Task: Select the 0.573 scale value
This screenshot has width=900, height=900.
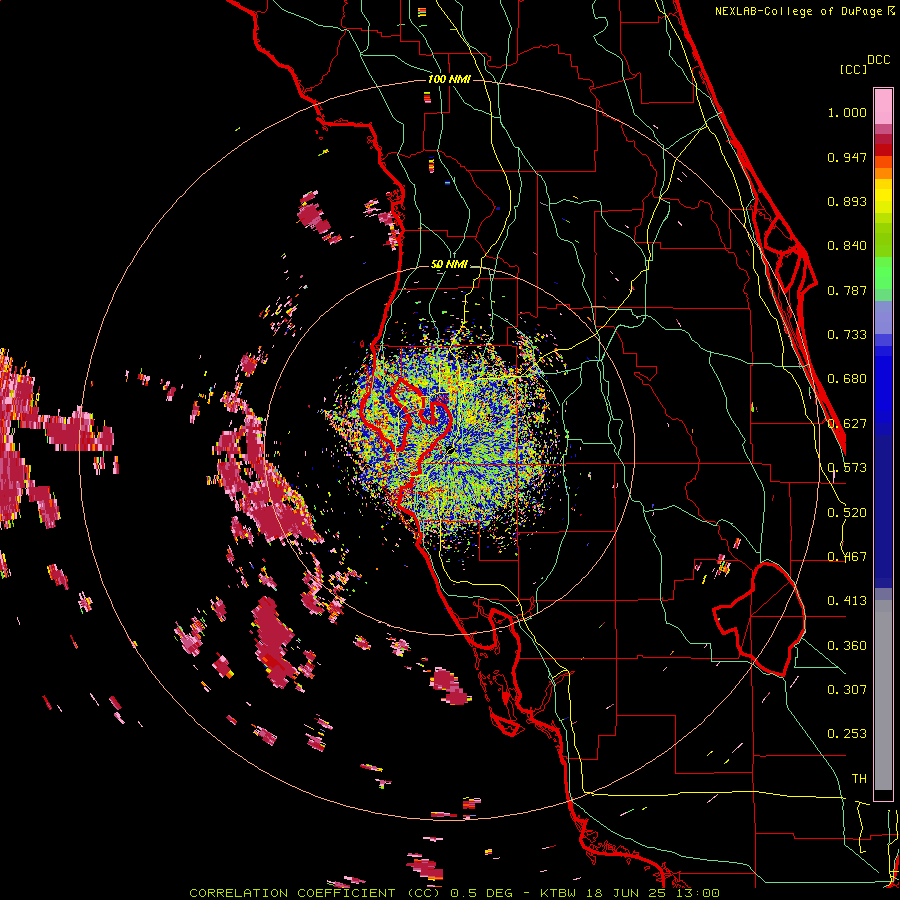Action: tap(847, 468)
